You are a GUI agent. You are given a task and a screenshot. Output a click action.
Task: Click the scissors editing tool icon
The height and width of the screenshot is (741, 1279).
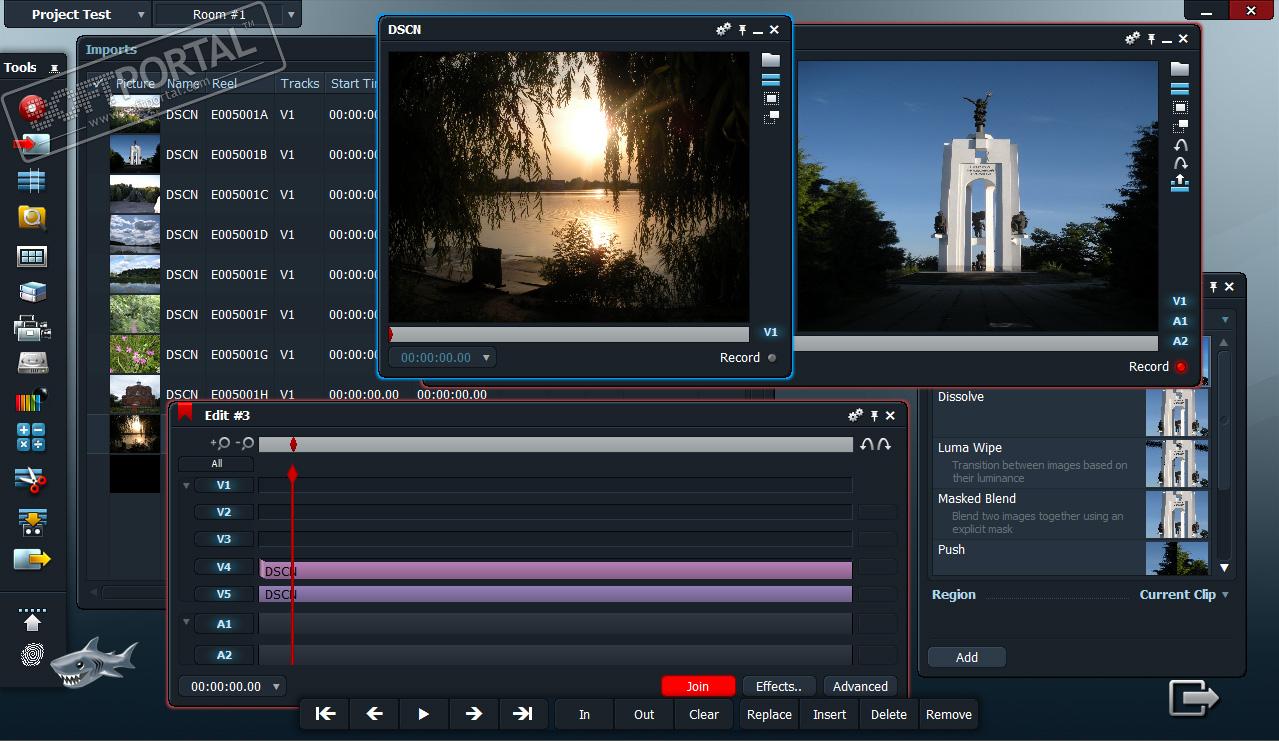pyautogui.click(x=32, y=481)
